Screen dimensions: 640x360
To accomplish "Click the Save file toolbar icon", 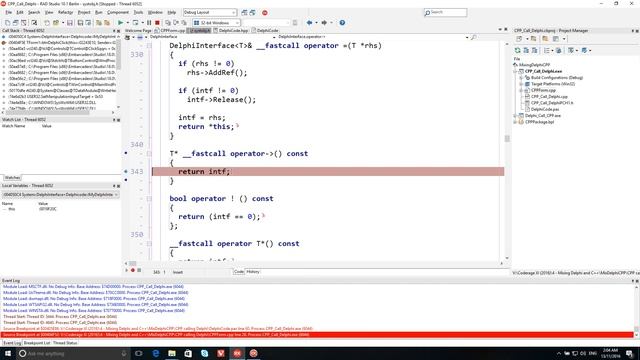I will [70, 23].
